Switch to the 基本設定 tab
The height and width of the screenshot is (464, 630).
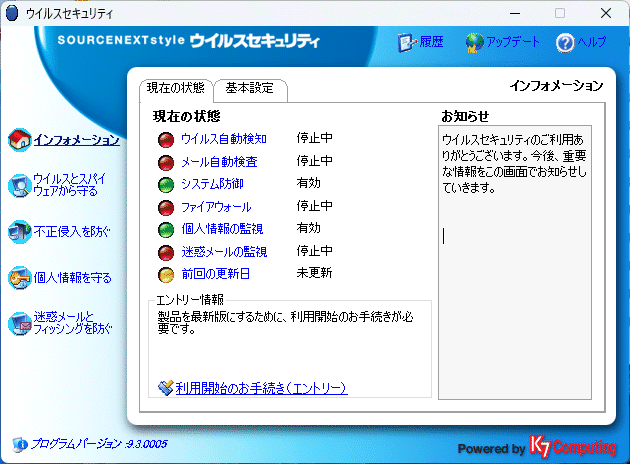pyautogui.click(x=250, y=88)
